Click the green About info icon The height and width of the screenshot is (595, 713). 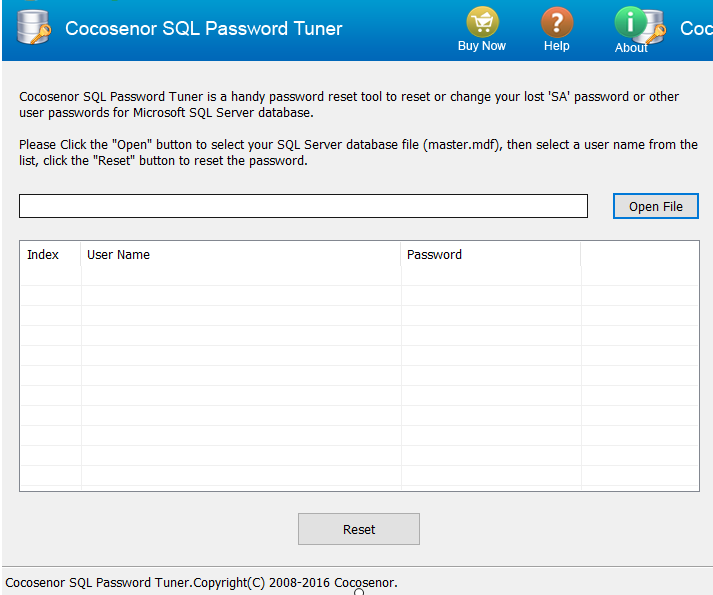631,22
